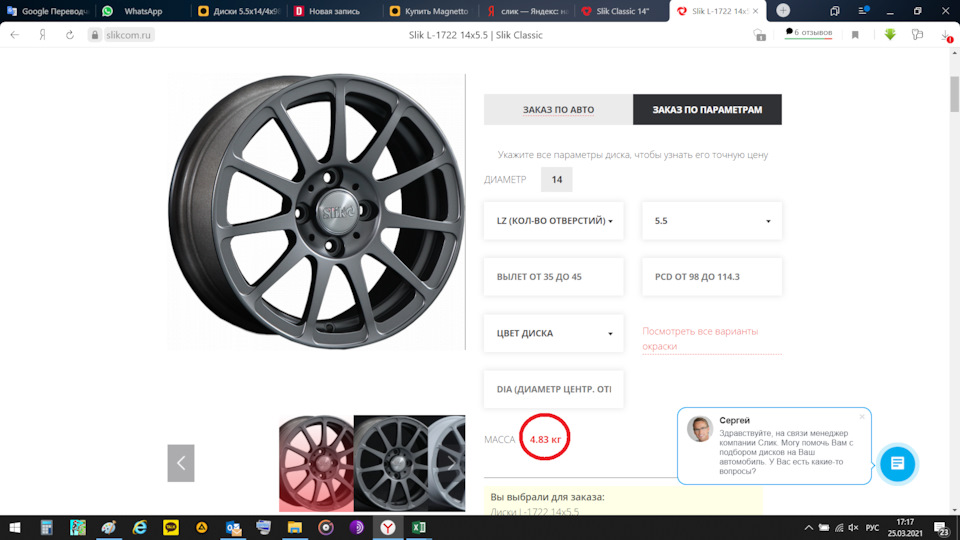Switch to the Купить Magnetto tab
Image resolution: width=960 pixels, height=540 pixels.
(430, 11)
